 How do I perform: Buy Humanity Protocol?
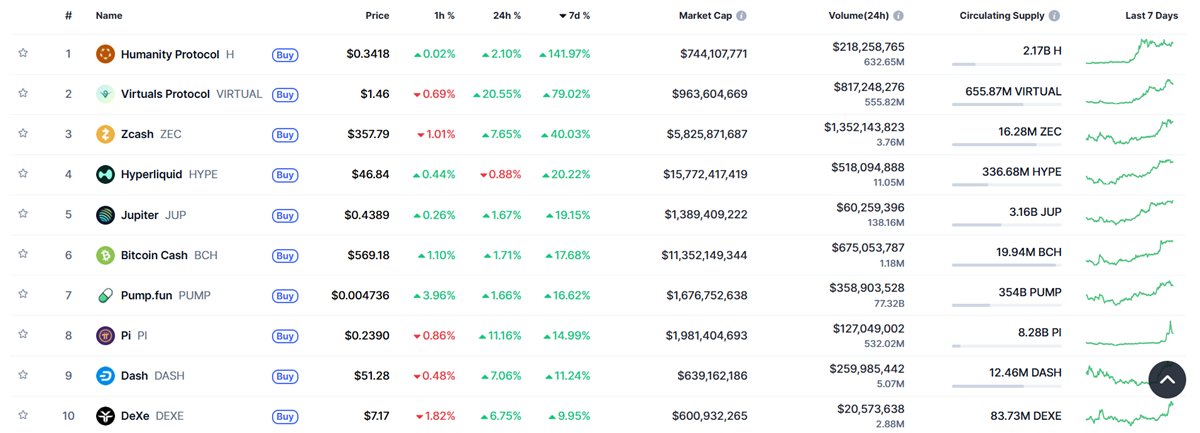[285, 54]
